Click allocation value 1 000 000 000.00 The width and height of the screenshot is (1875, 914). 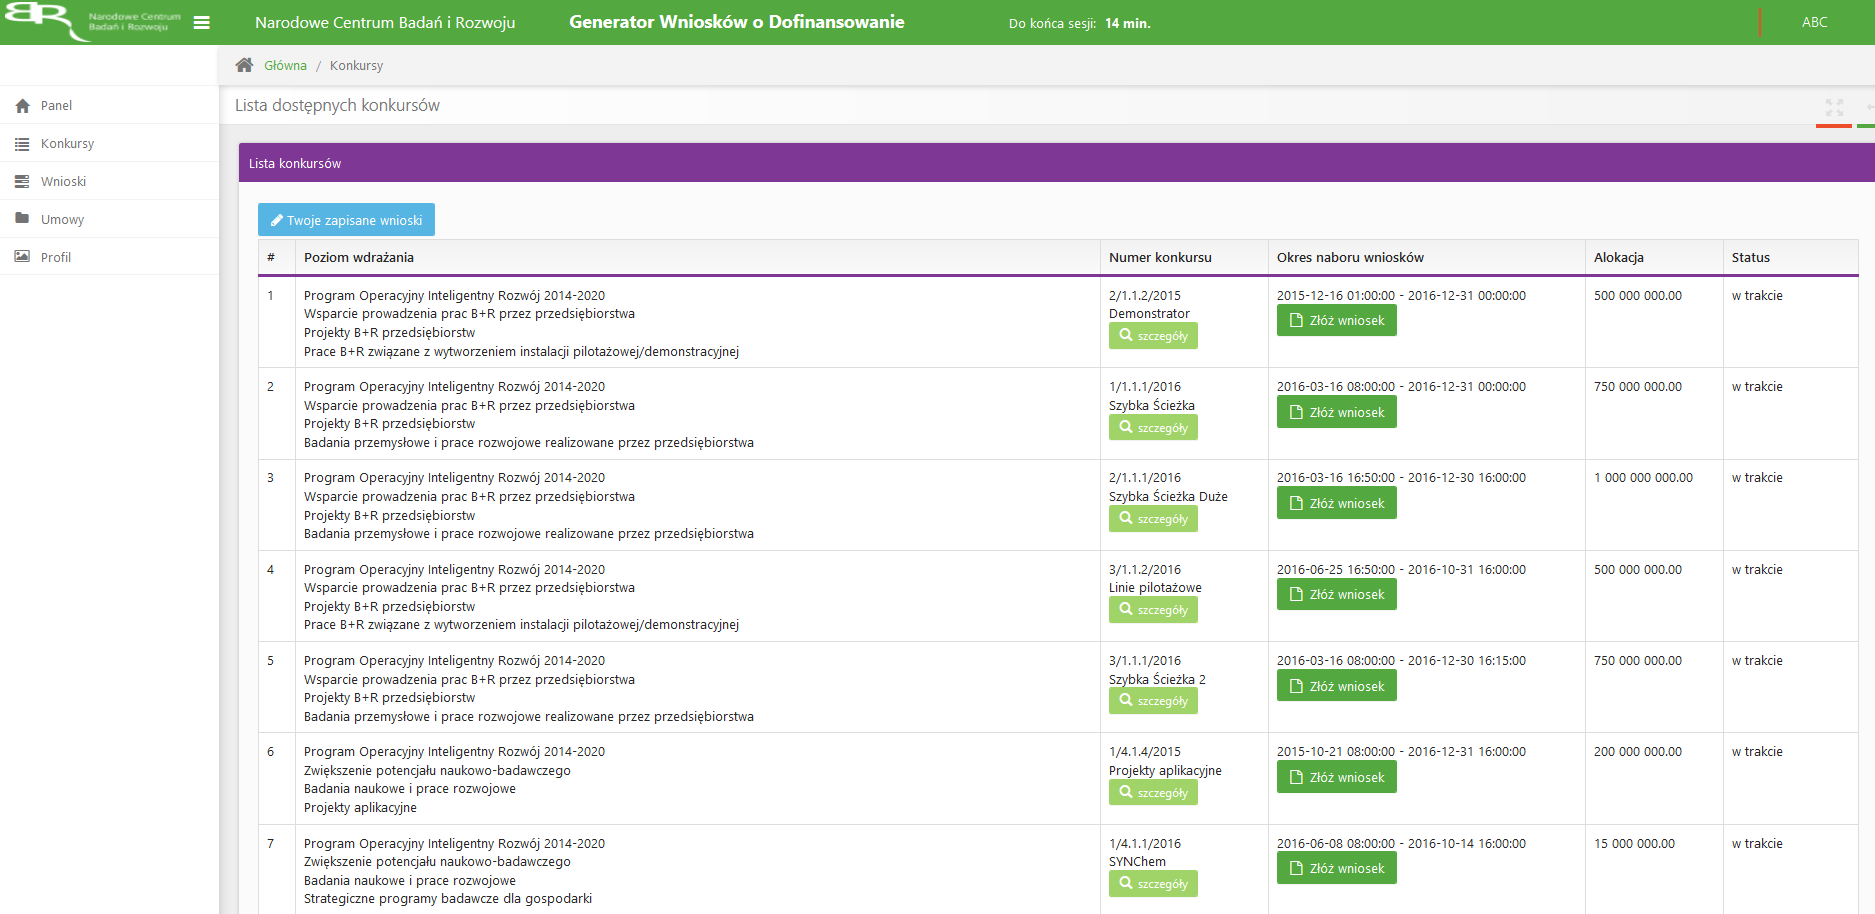(x=1643, y=478)
